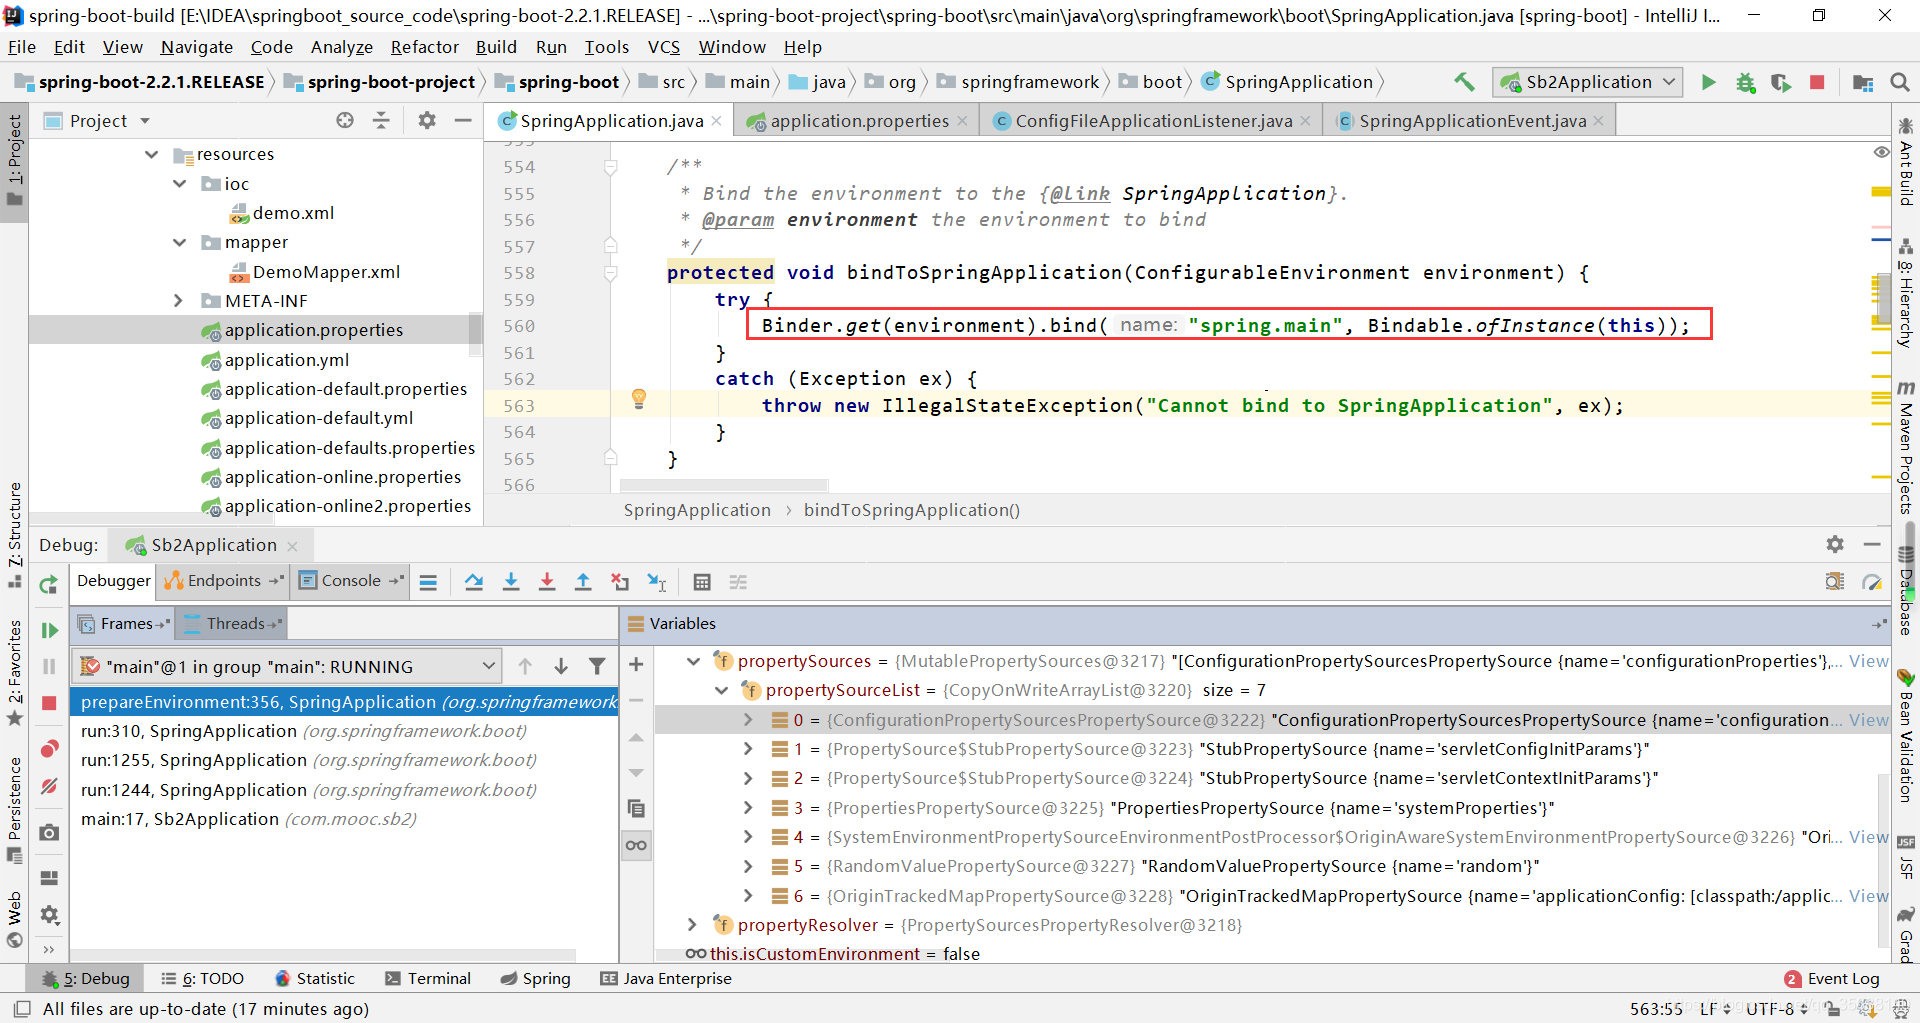This screenshot has height=1023, width=1920.
Task: Click Get thread dump camera icon
Action: 48,832
